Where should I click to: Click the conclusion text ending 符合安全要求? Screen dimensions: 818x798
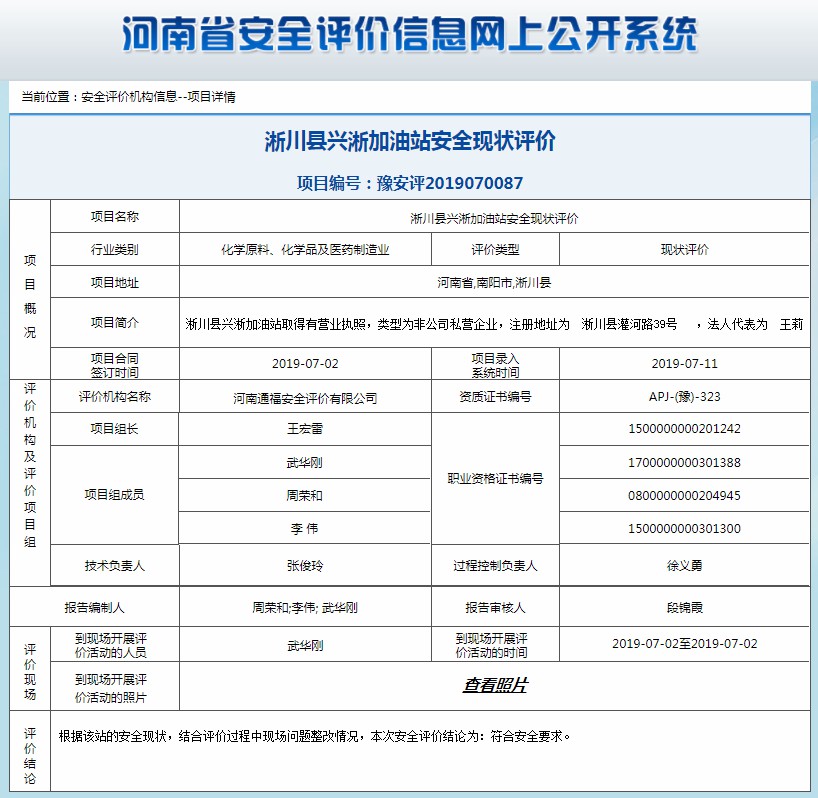[315, 736]
